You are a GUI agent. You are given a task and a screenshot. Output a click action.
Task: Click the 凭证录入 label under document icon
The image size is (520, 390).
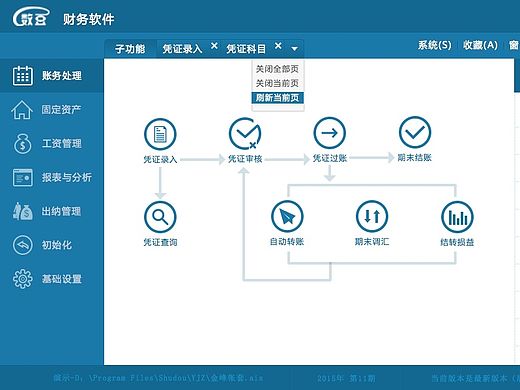(160, 159)
